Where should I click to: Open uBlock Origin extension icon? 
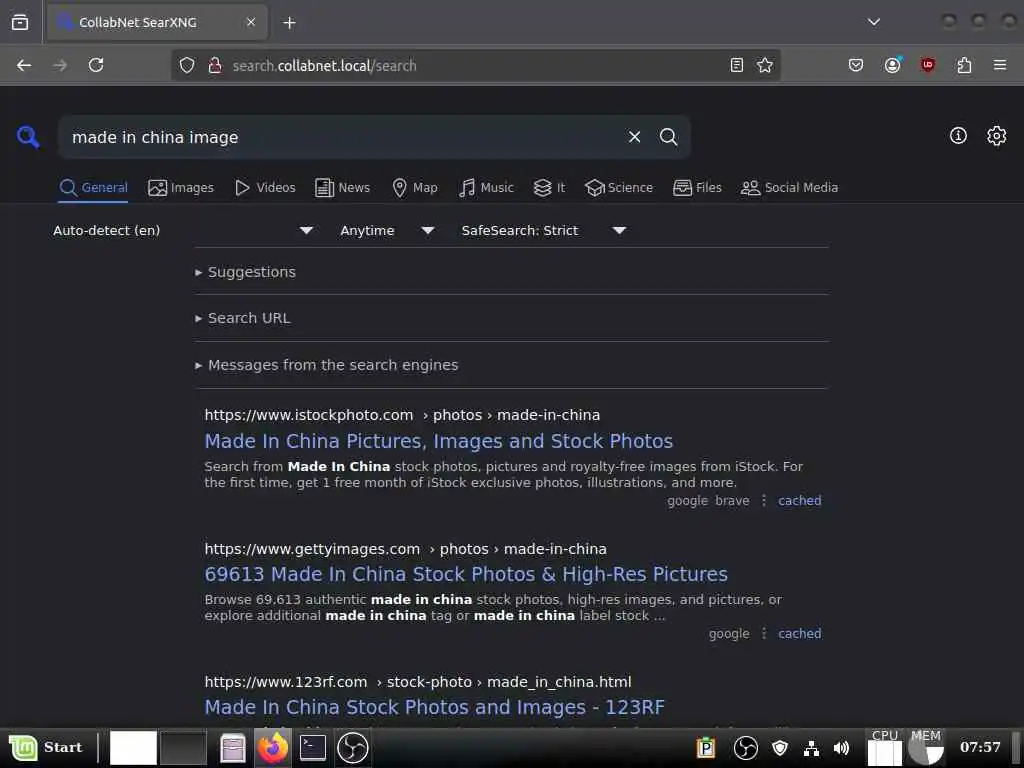(x=928, y=65)
